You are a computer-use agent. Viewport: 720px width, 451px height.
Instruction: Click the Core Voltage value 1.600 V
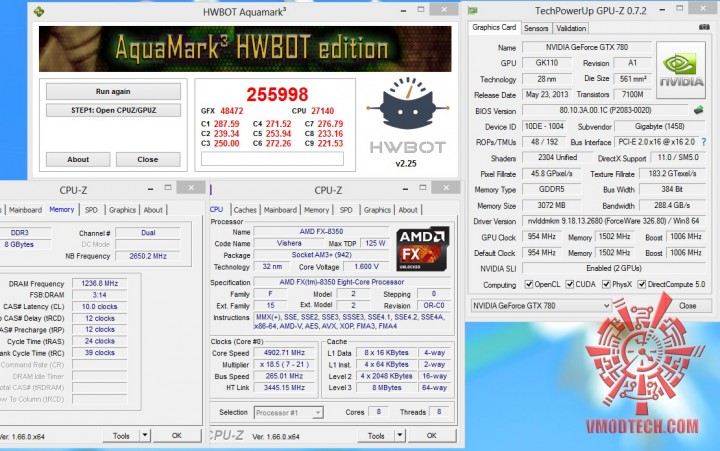click(x=366, y=266)
